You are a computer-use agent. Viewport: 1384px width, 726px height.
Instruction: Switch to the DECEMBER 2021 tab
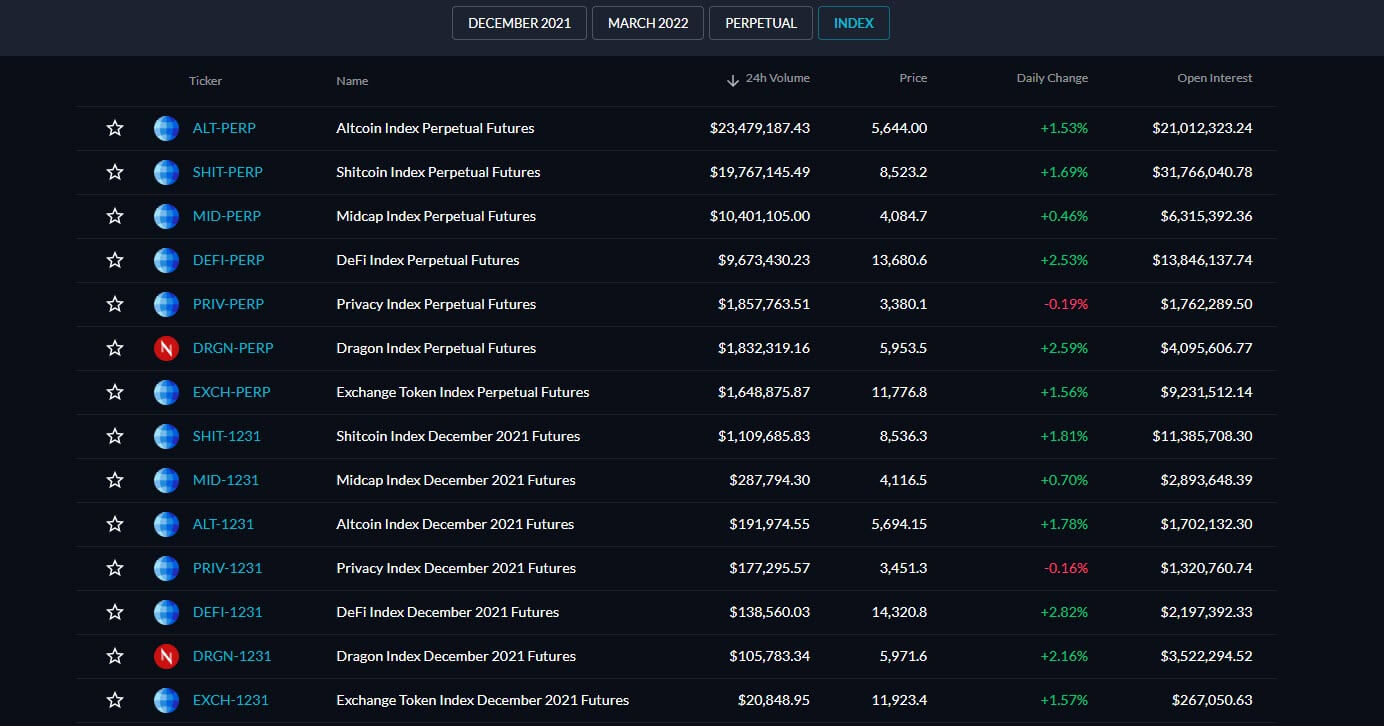click(x=519, y=23)
